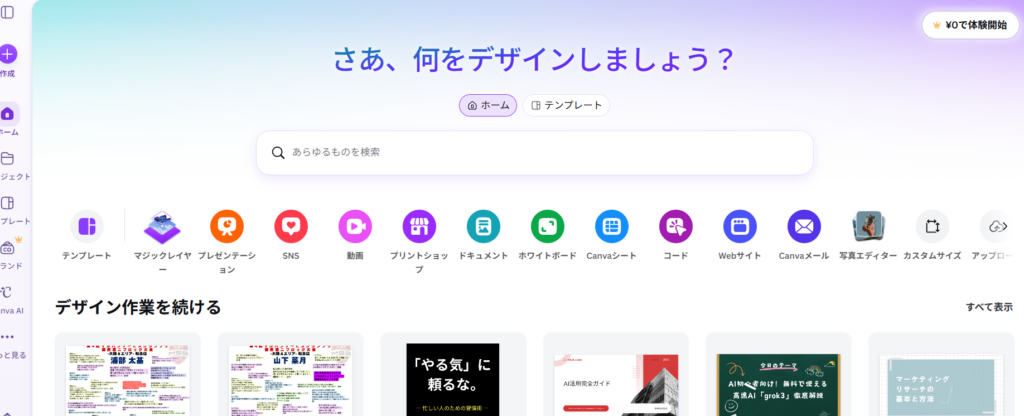Click the three-dot もっと見る icon
The height and width of the screenshot is (416, 1024).
click(x=7, y=337)
